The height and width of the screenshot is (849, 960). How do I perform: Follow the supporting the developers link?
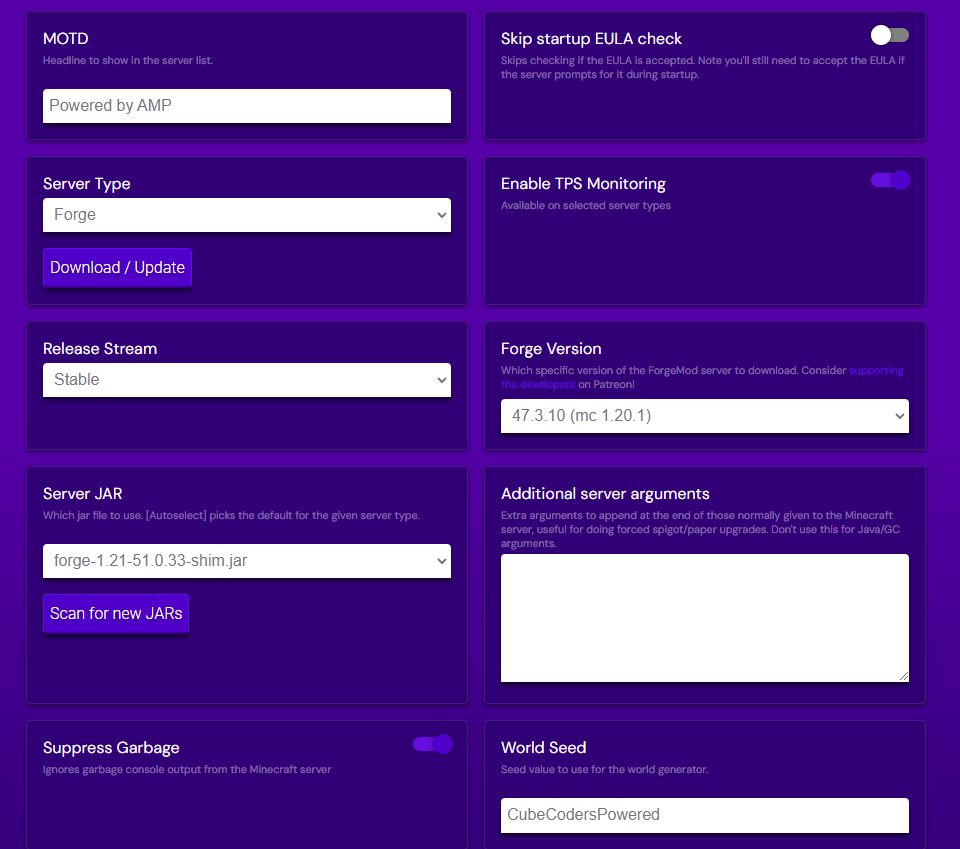876,371
